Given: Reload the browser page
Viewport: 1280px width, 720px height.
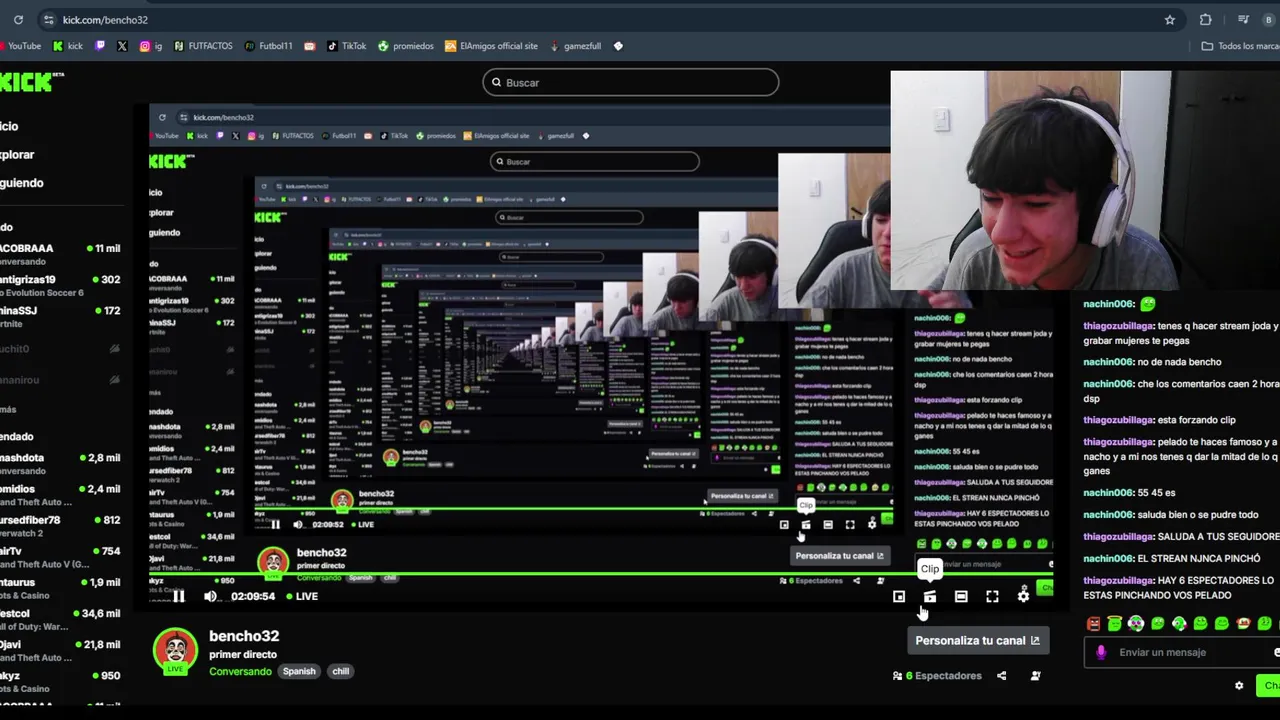Looking at the screenshot, I should click(18, 20).
